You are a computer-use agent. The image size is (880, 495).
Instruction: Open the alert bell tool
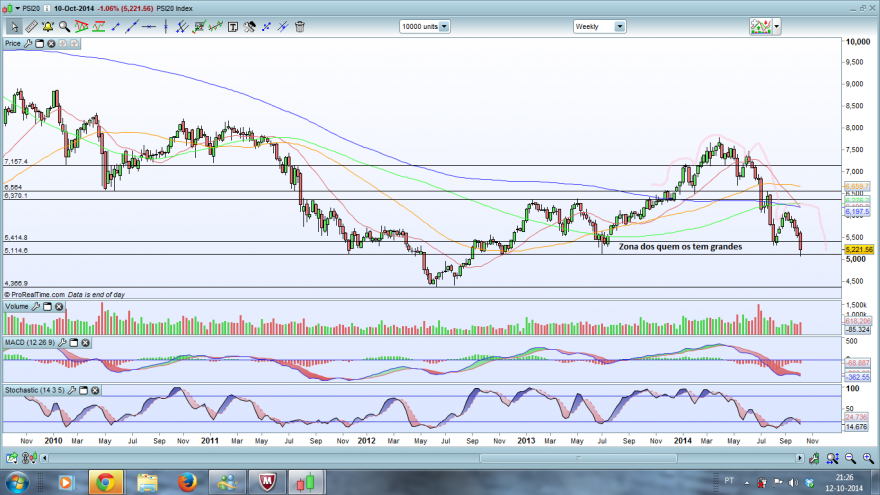48,26
